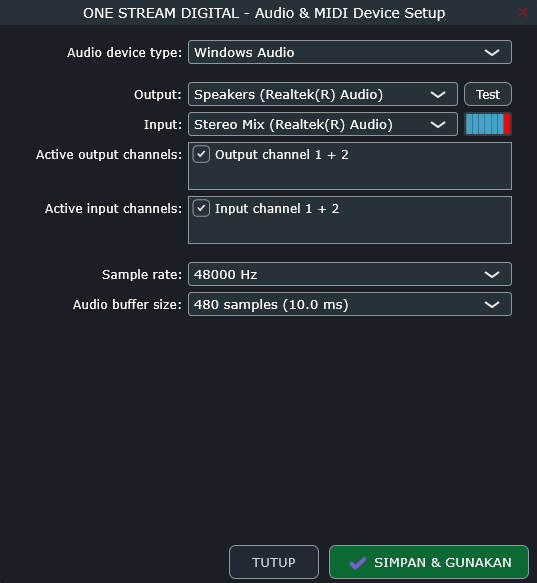Viewport: 537px width, 583px height.
Task: Open the Audio device type dropdown
Action: (x=350, y=52)
